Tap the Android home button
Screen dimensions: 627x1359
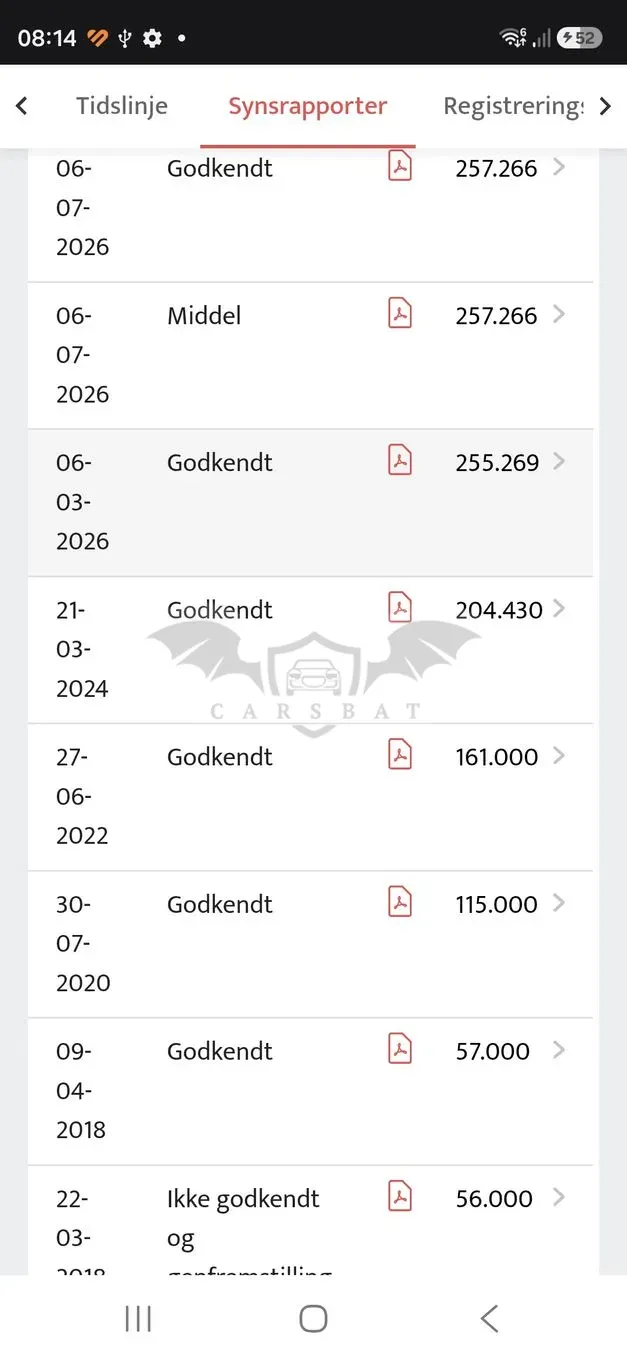(313, 1318)
